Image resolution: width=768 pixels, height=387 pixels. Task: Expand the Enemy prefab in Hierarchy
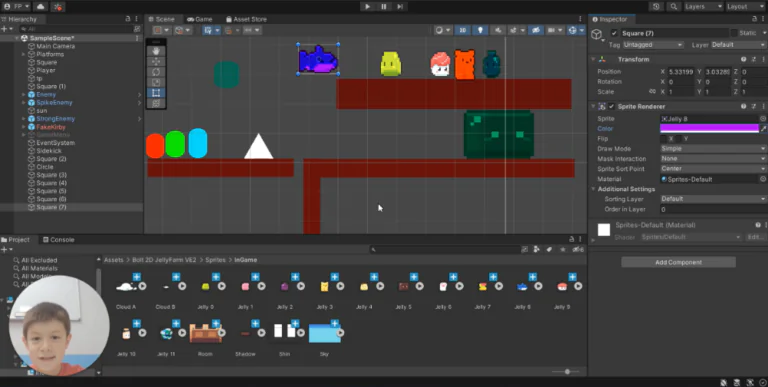click(24, 95)
